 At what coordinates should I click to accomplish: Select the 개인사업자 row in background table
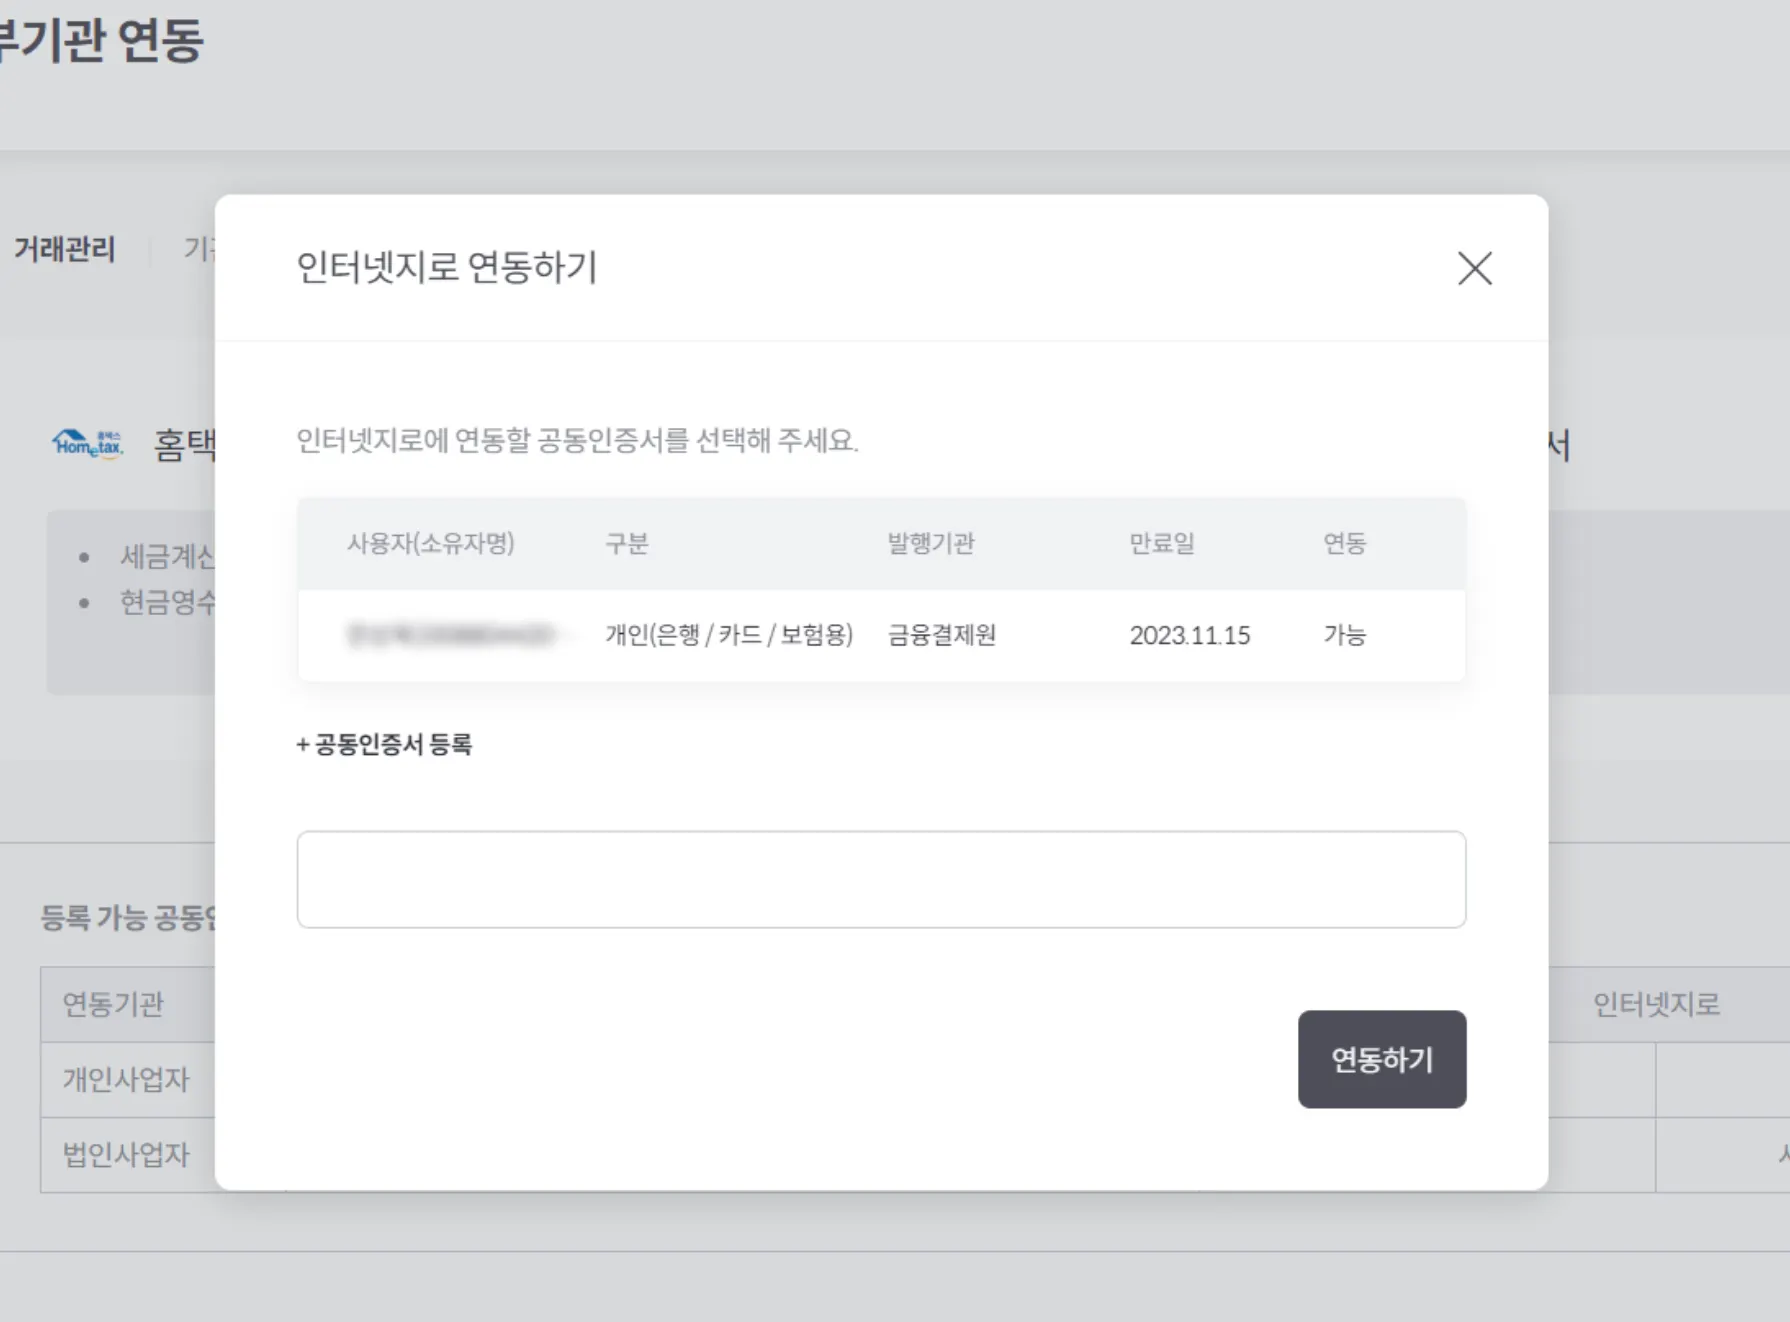coord(126,1080)
